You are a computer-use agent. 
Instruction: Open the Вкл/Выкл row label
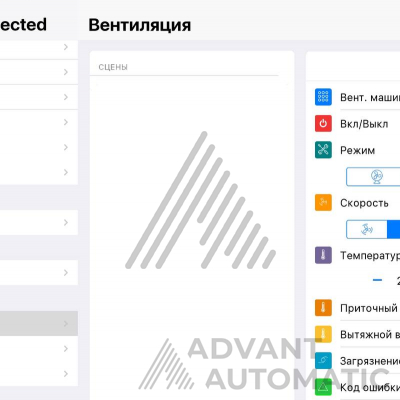[364, 124]
